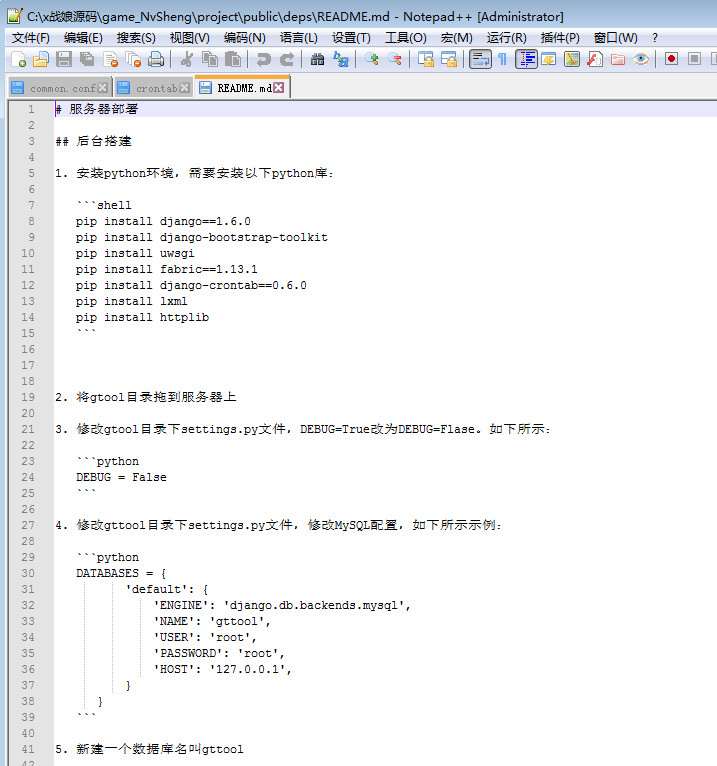The width and height of the screenshot is (717, 766).
Task: Click the heading line '# 服务器部署'
Action: pos(96,109)
